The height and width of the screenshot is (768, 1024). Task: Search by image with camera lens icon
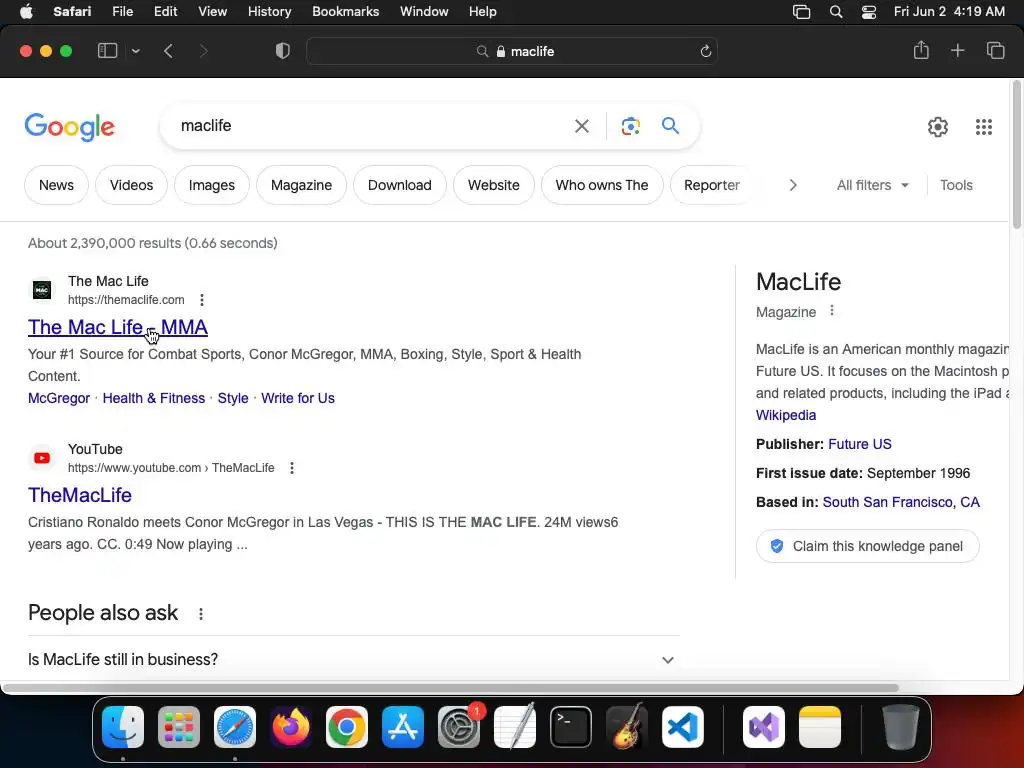(x=630, y=126)
